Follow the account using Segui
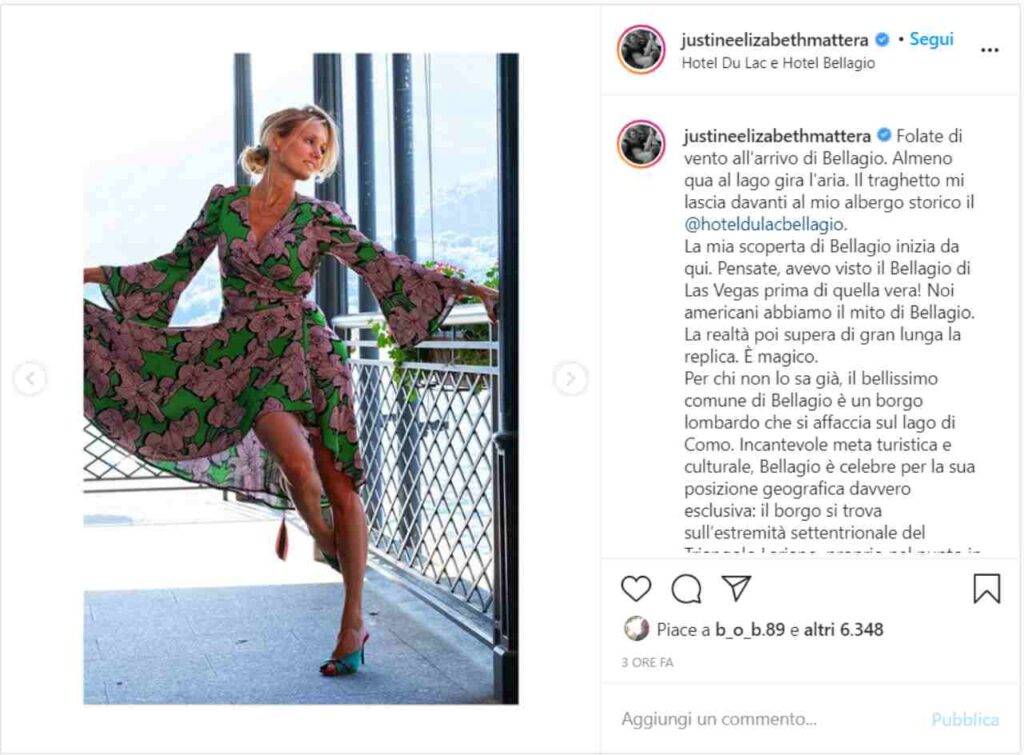 coord(931,39)
